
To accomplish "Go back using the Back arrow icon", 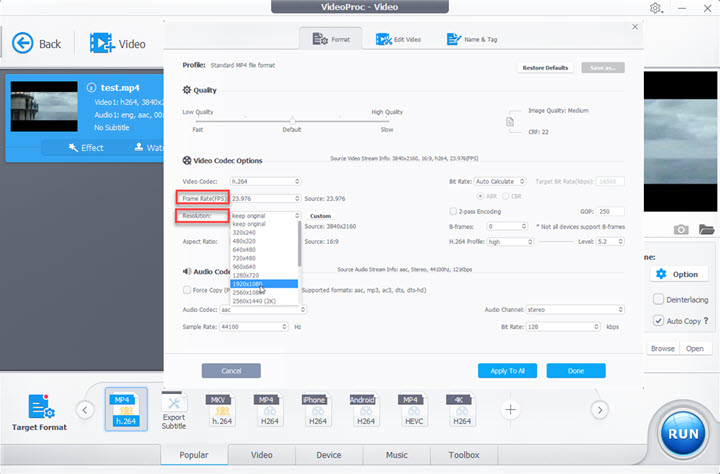I will point(22,44).
